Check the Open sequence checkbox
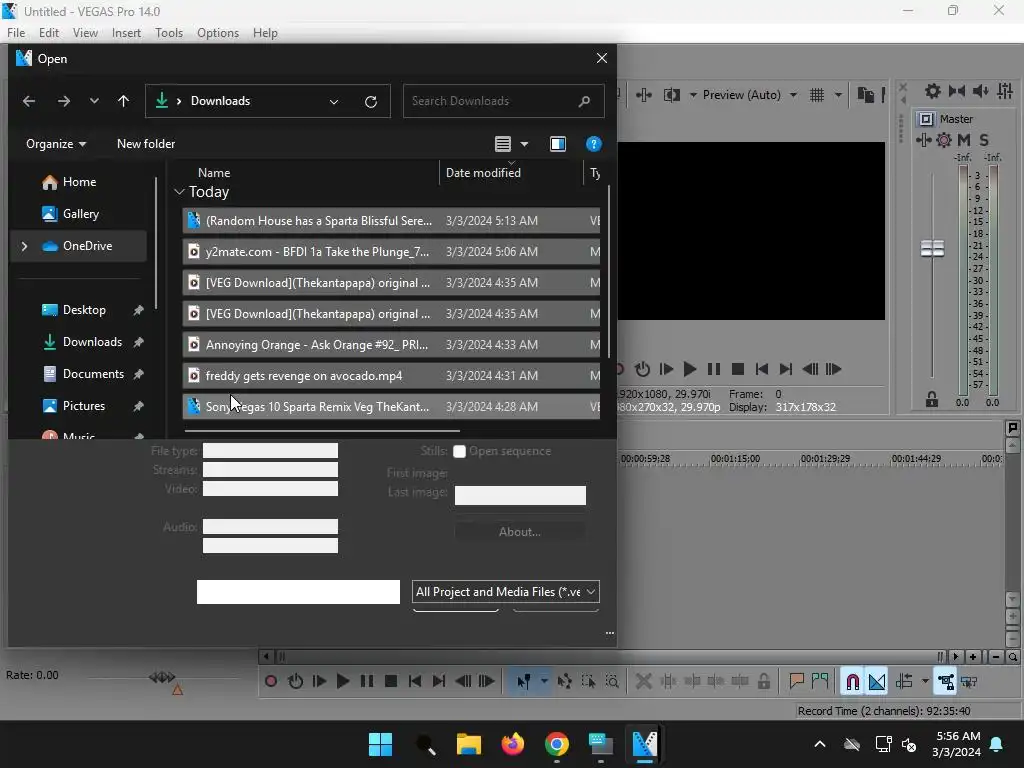1024x768 pixels. (x=459, y=451)
